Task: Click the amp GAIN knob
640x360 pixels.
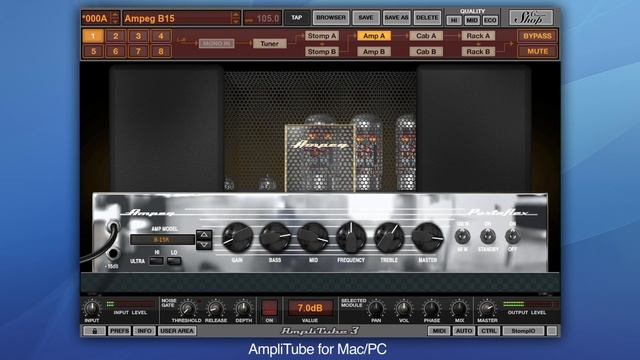Action: (237, 238)
